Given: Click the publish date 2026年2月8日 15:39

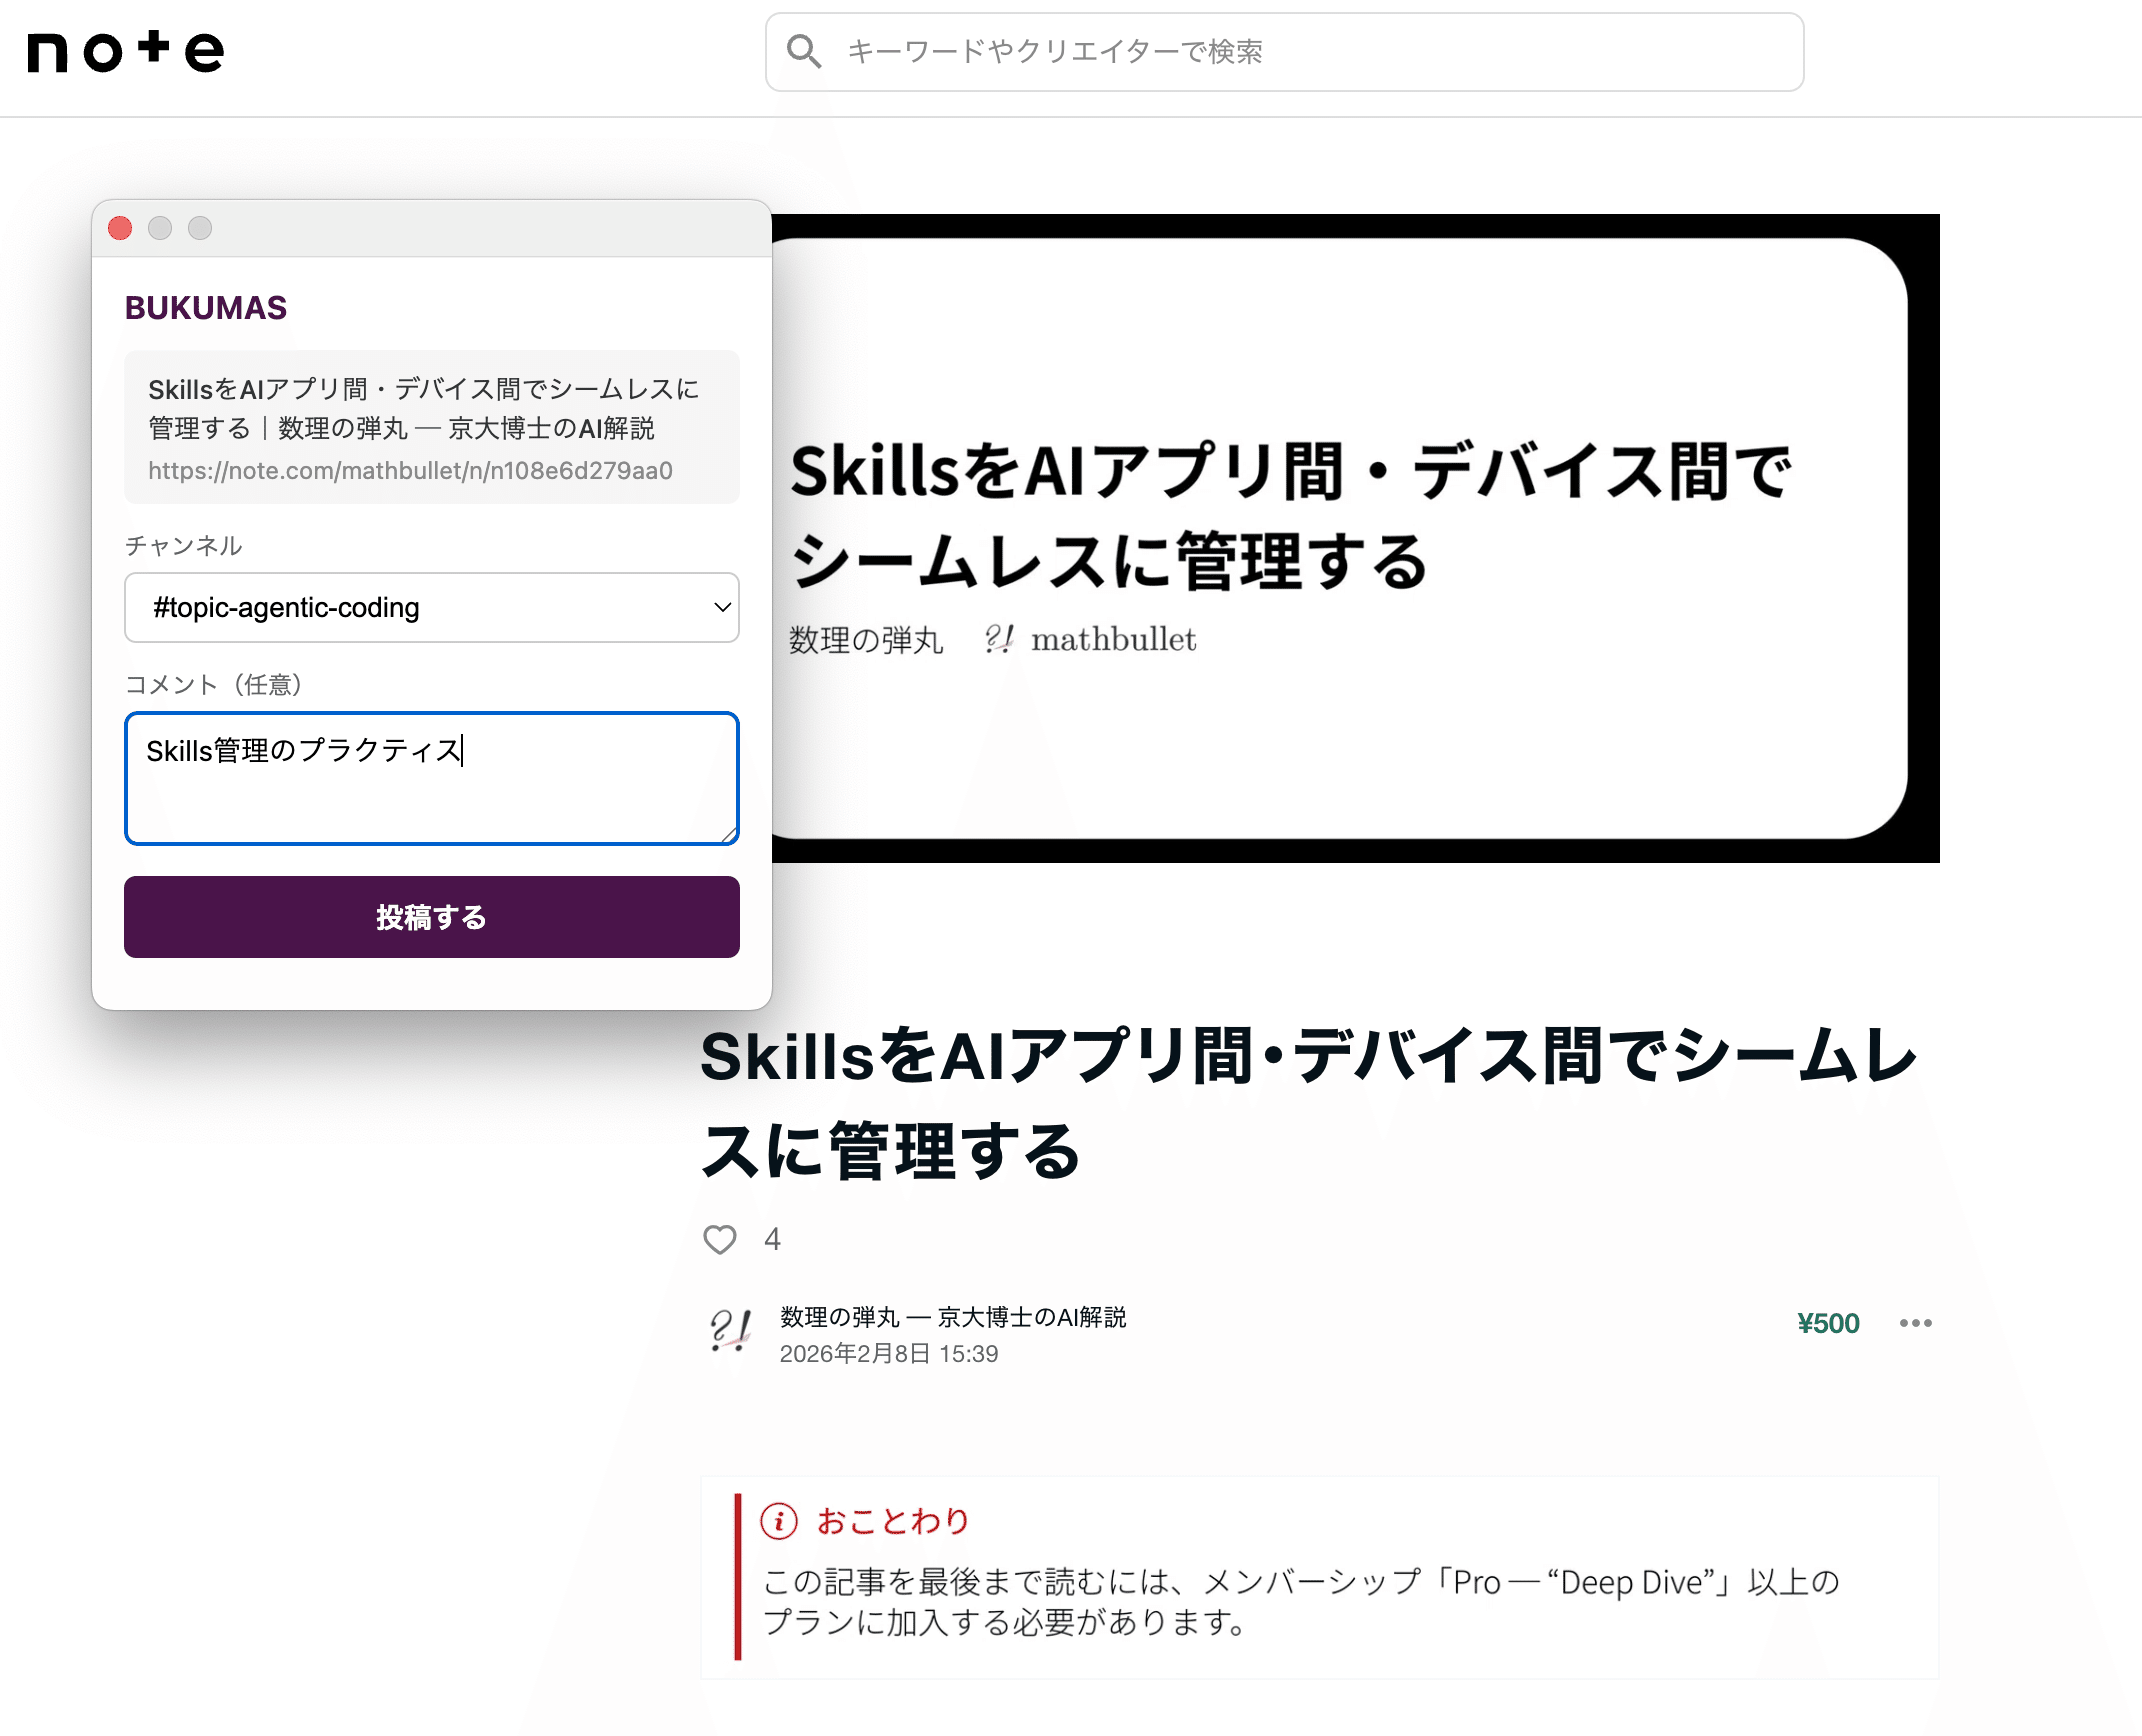Looking at the screenshot, I should (889, 1353).
